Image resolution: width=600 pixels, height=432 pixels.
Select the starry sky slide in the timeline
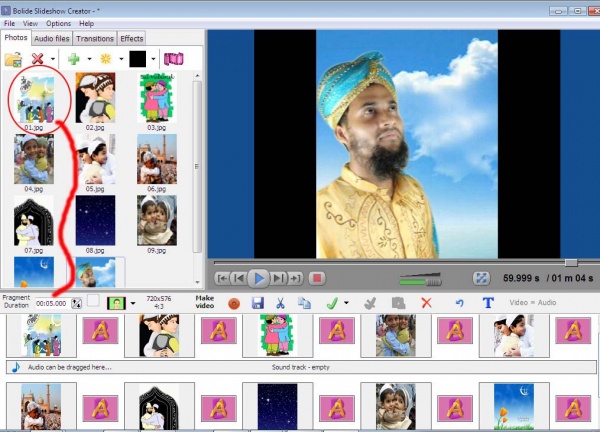coord(277,406)
